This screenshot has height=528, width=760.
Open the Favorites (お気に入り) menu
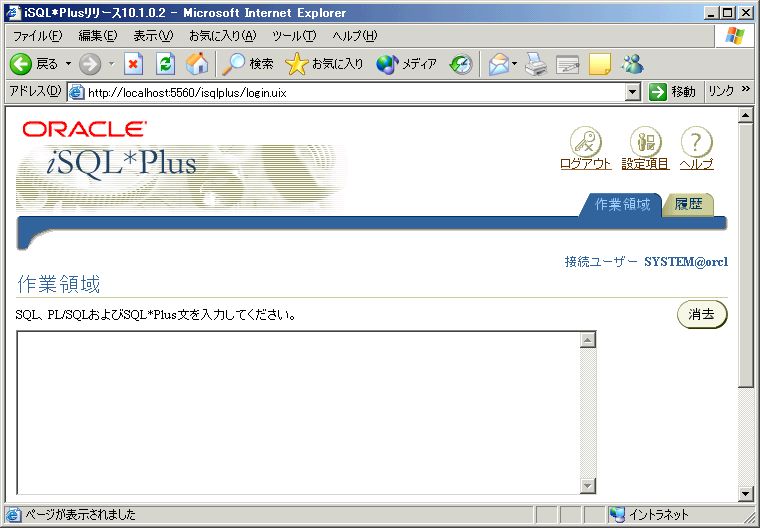pos(222,36)
